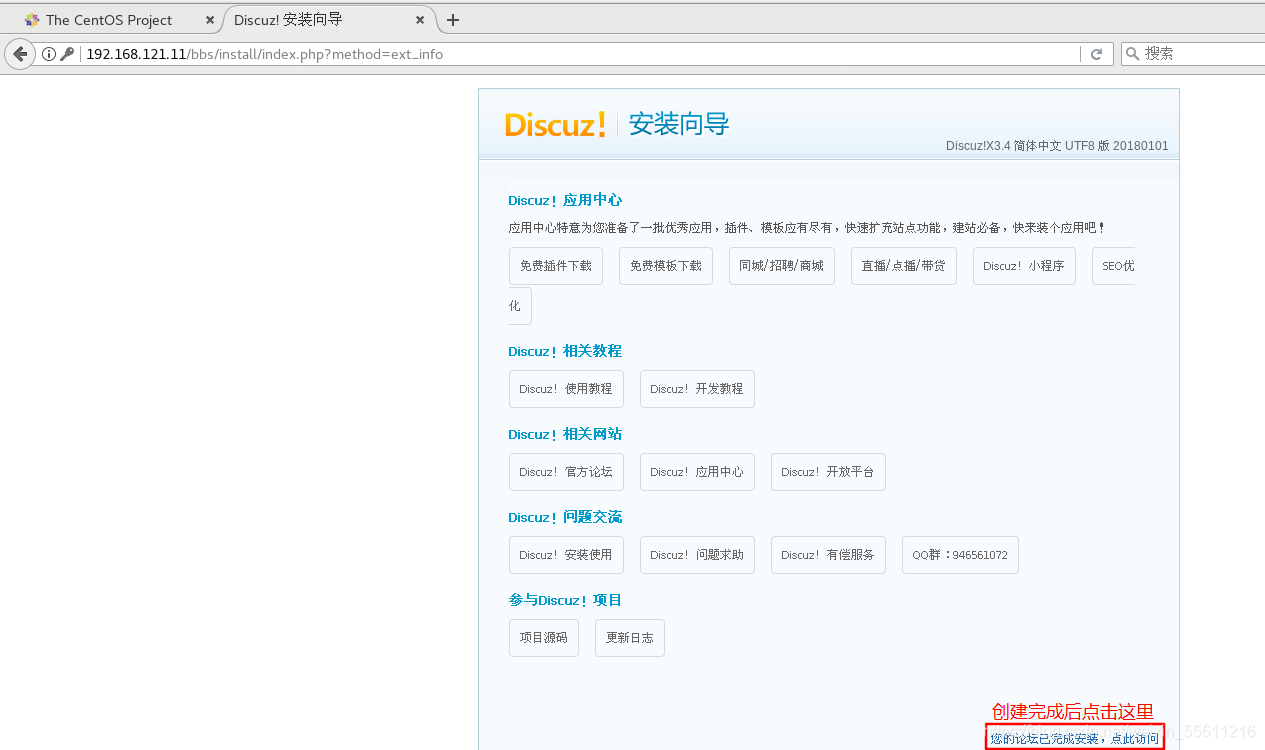Click the SEO优化 button

pos(1113,266)
